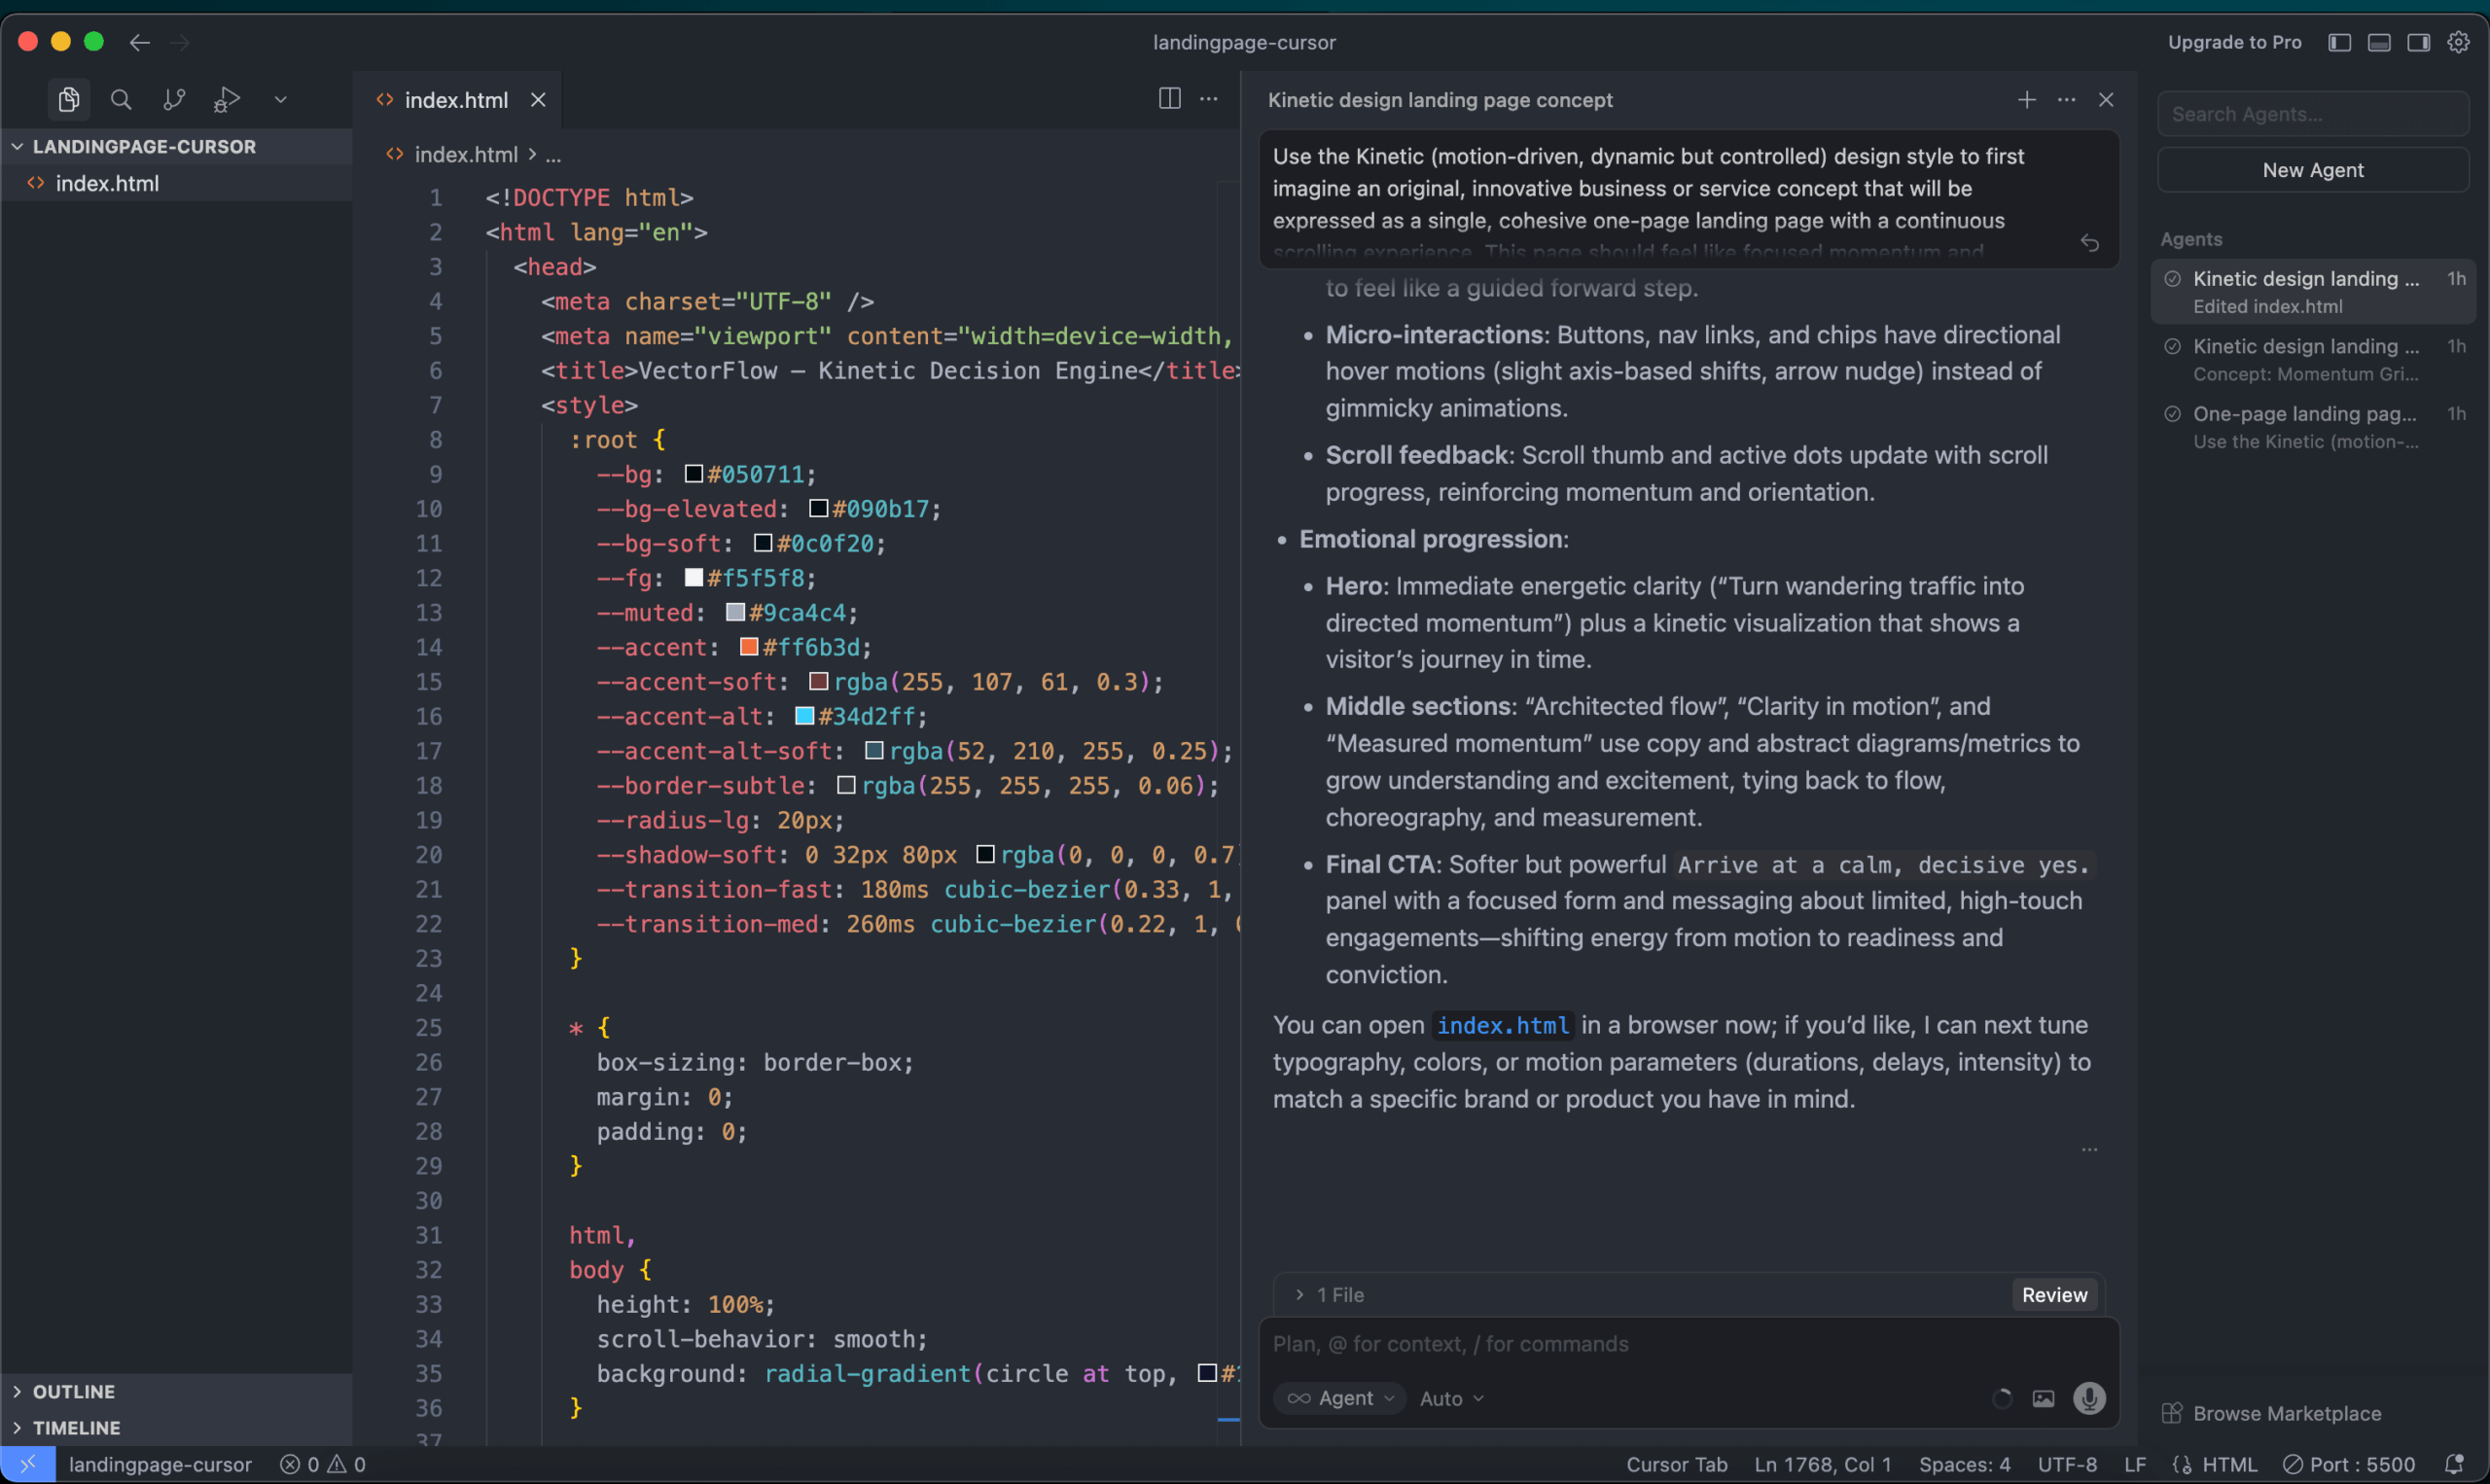
Task: Expand the OUTLINE section
Action: [74, 1391]
